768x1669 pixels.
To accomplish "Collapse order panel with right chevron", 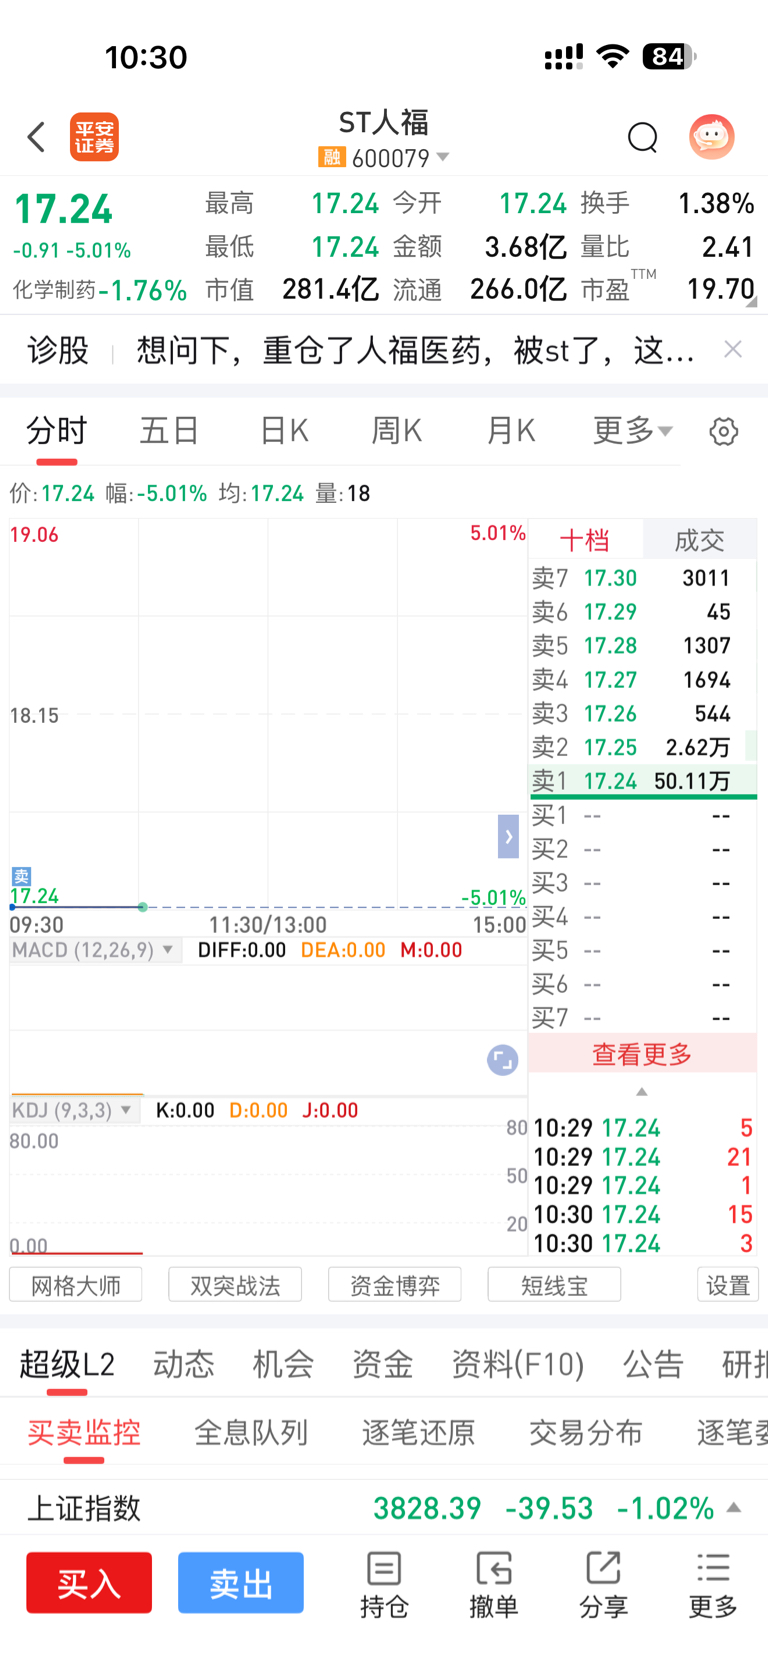I will [508, 837].
